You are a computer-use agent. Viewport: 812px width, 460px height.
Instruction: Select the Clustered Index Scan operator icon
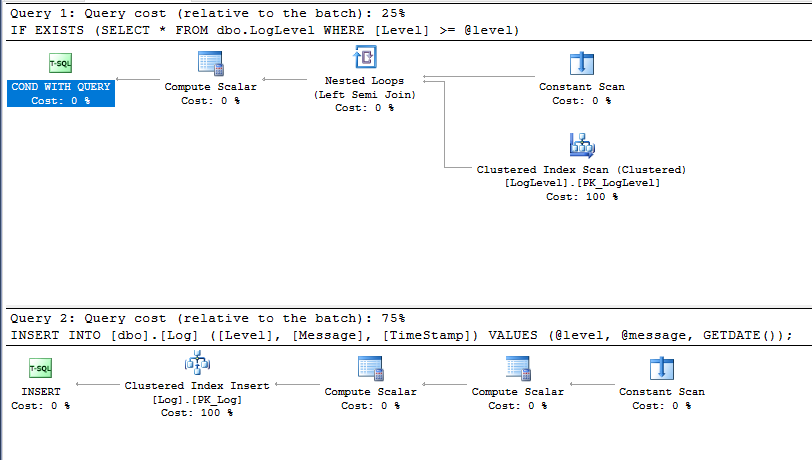[581, 146]
